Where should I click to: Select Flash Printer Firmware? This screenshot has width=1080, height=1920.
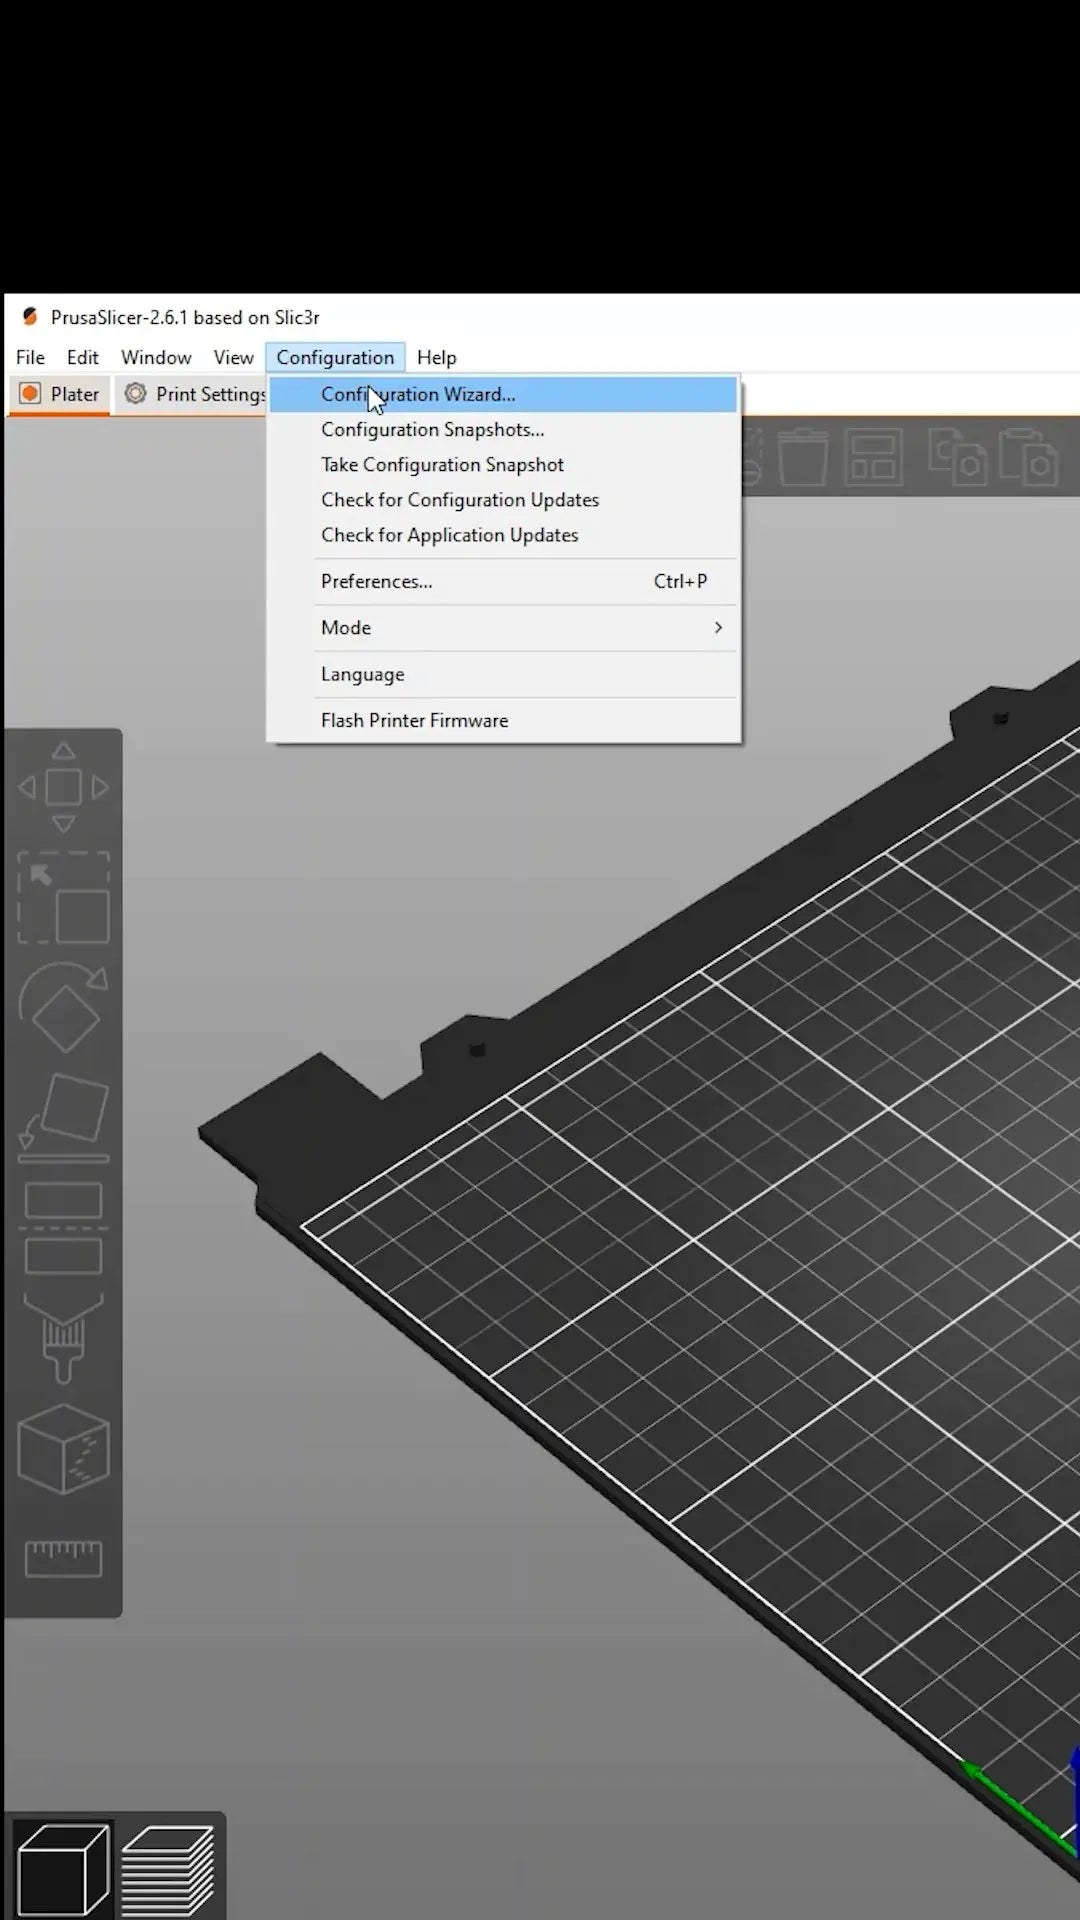503,720
